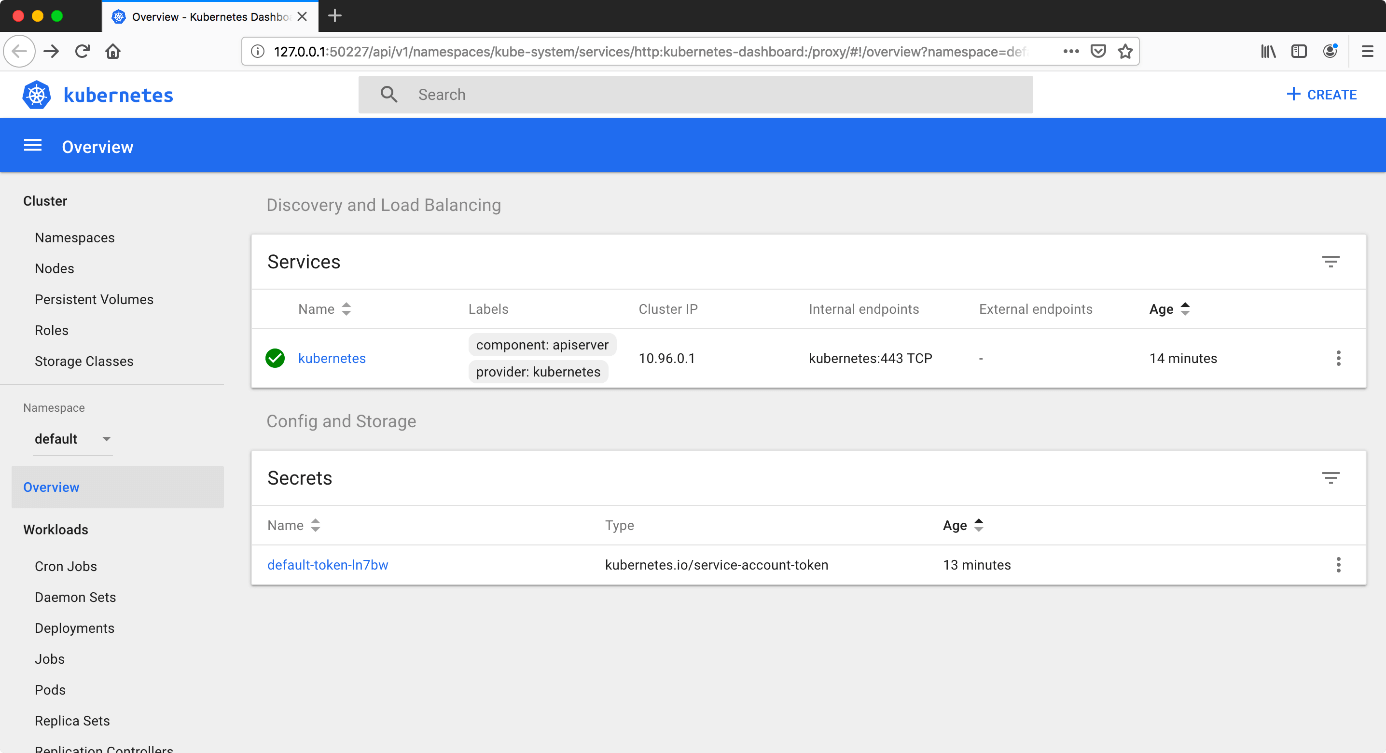Open the three-dot menu for the kubernetes service

(1338, 358)
